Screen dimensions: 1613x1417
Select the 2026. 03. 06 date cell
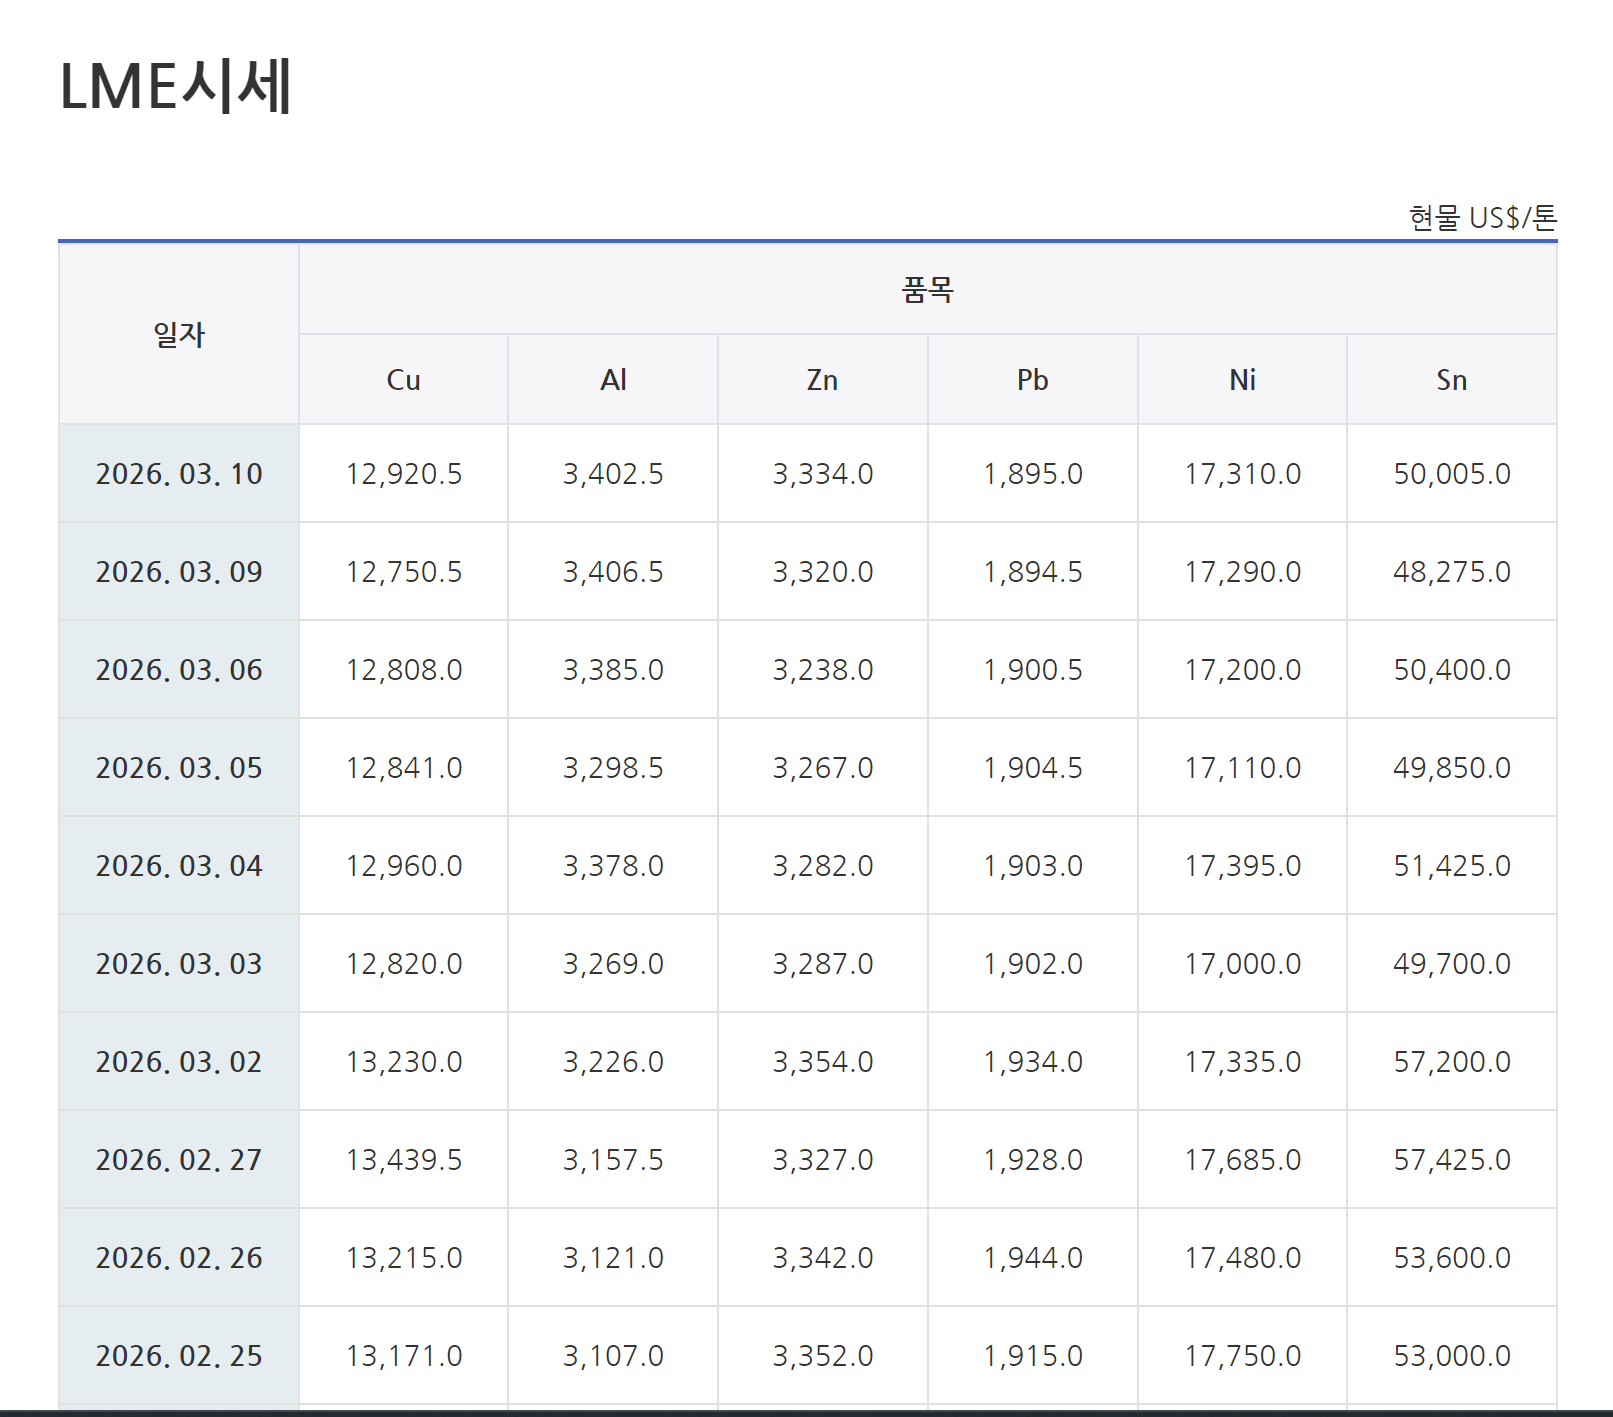click(x=179, y=670)
